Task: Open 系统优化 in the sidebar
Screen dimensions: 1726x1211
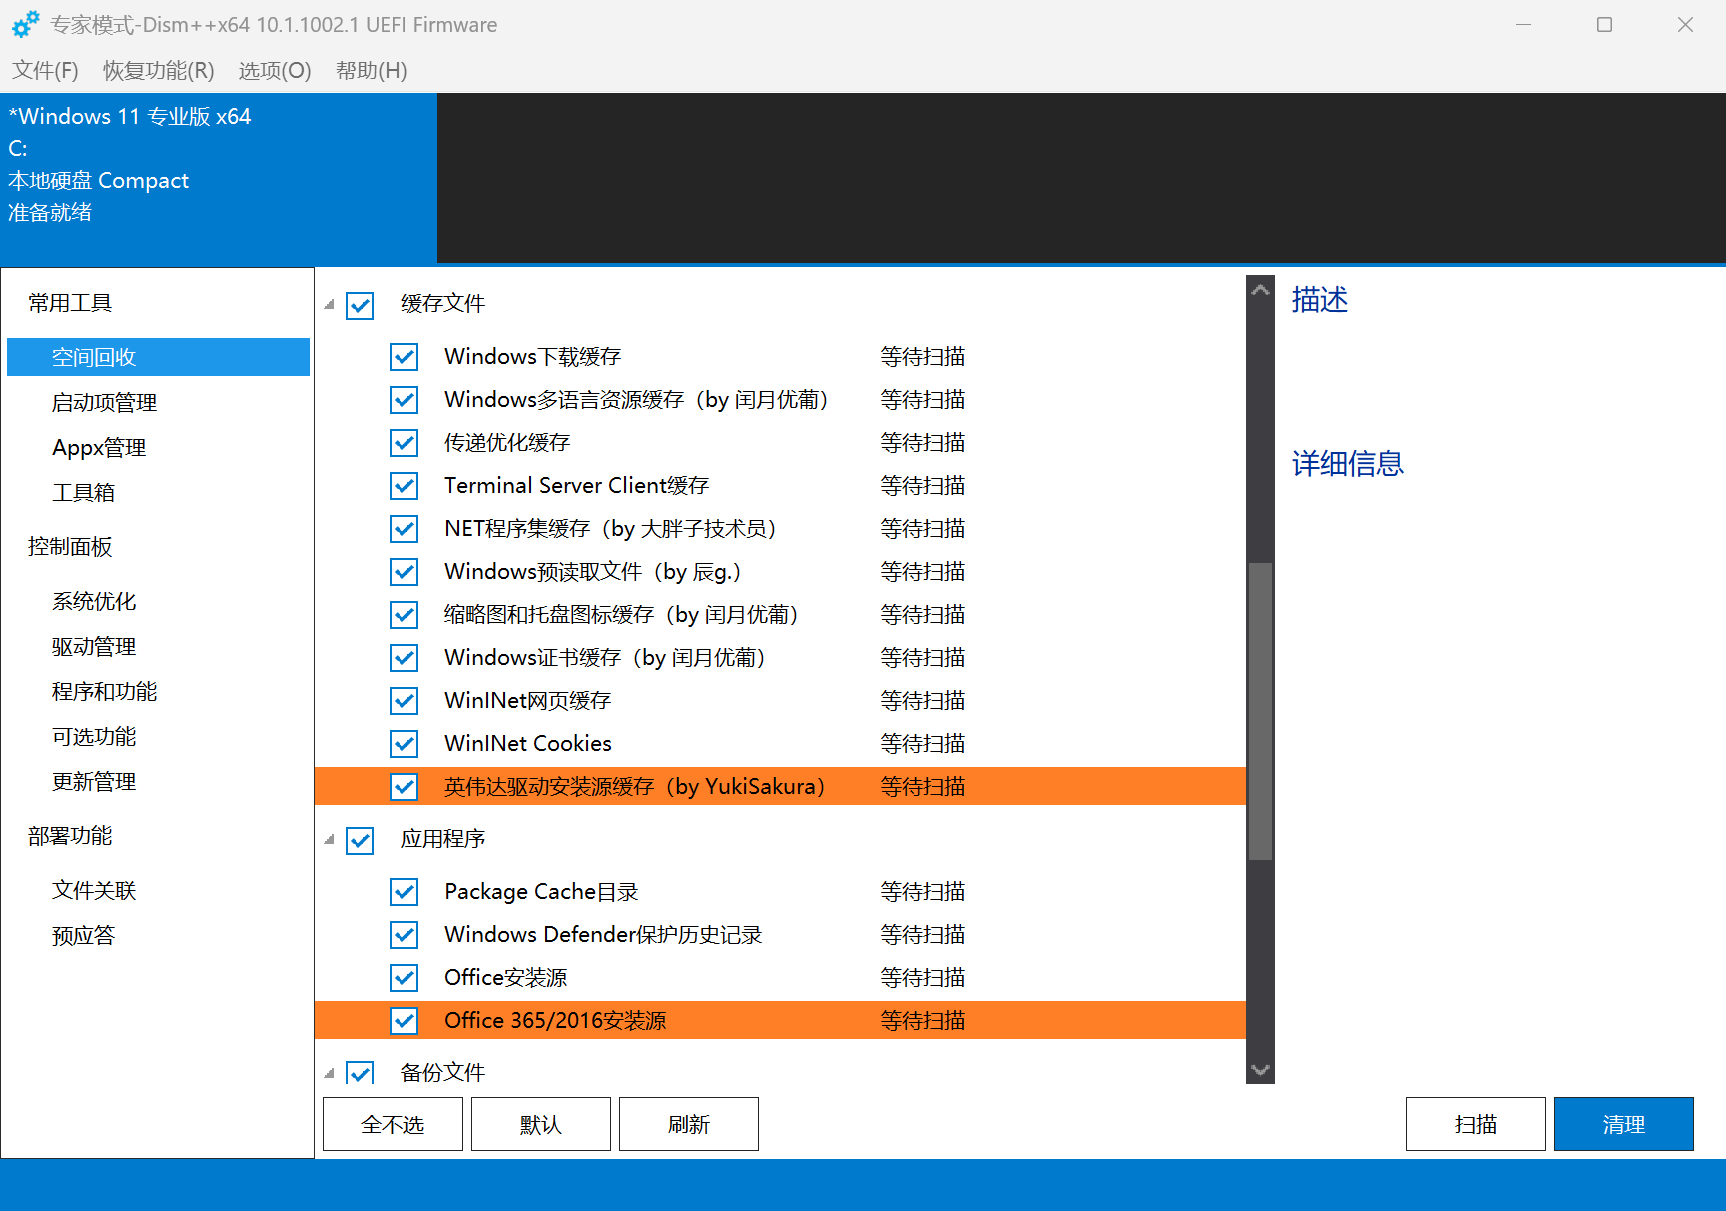Action: click(94, 601)
